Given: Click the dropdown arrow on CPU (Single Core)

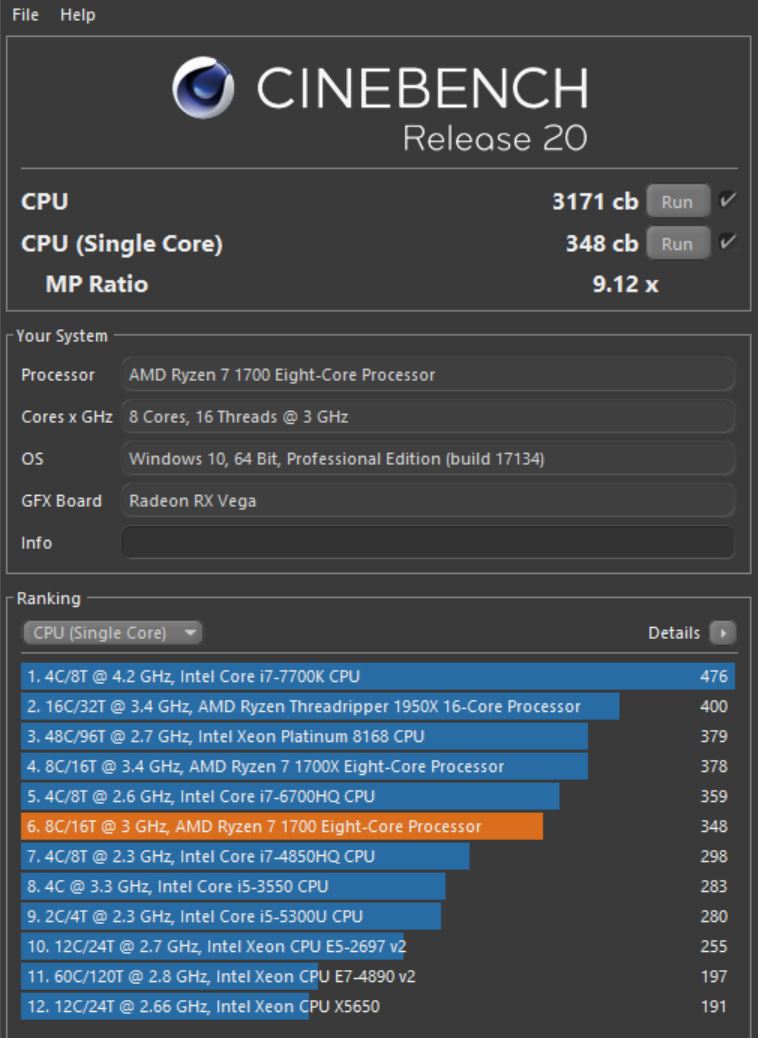Looking at the screenshot, I should [188, 633].
